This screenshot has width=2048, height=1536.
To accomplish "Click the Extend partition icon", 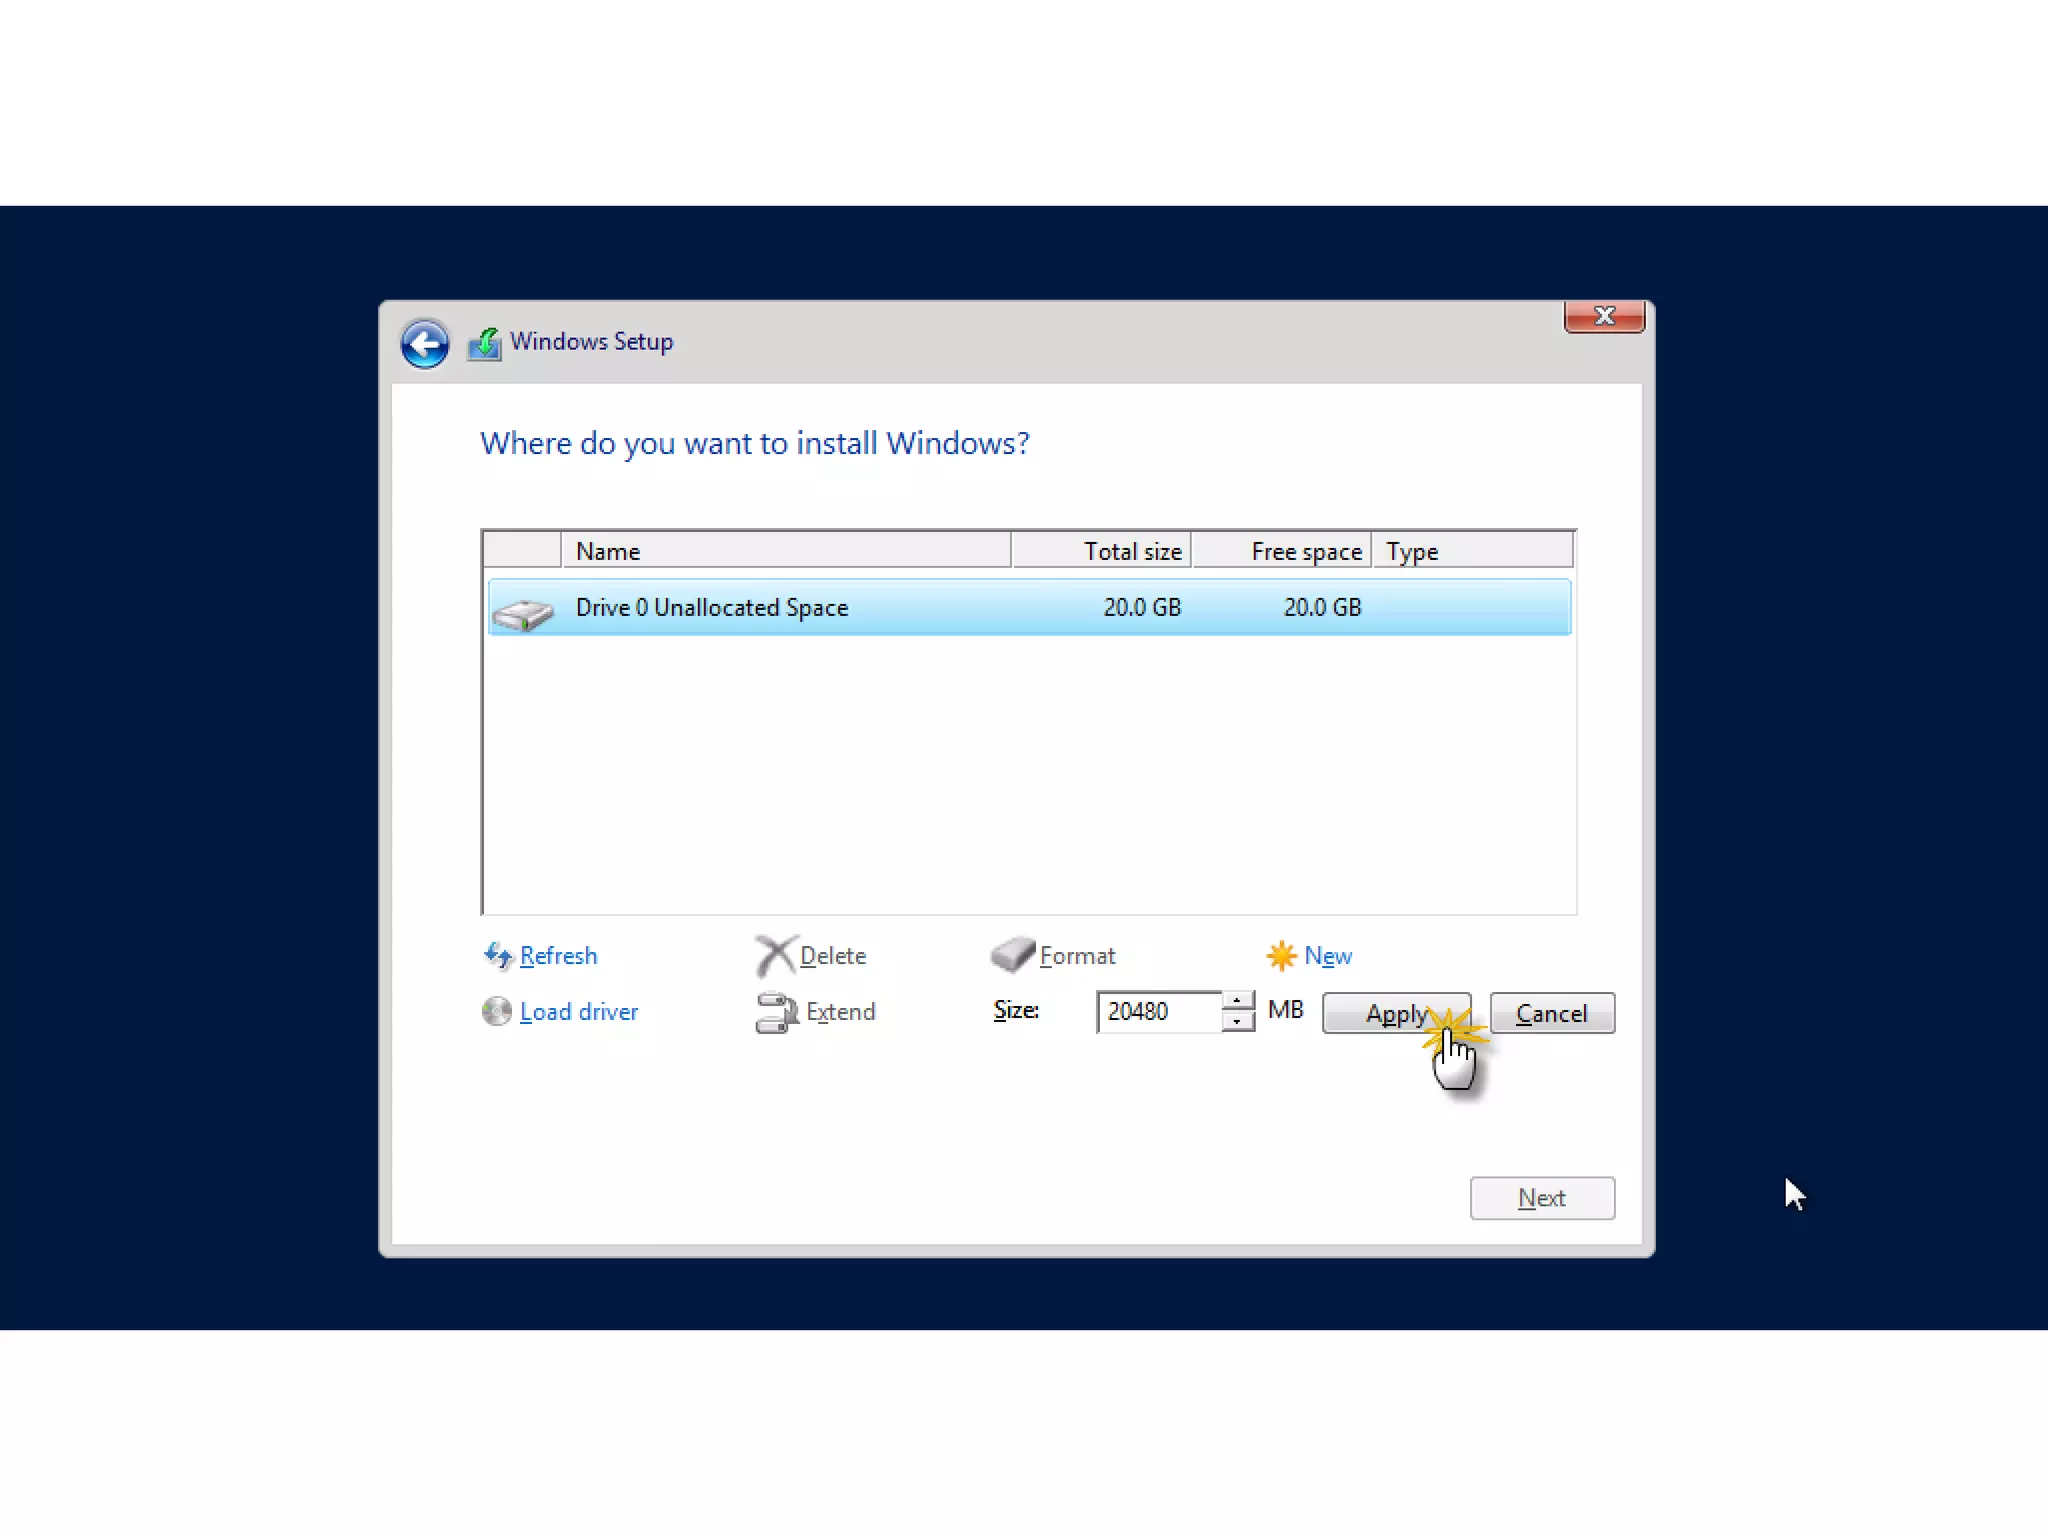I will point(777,1012).
